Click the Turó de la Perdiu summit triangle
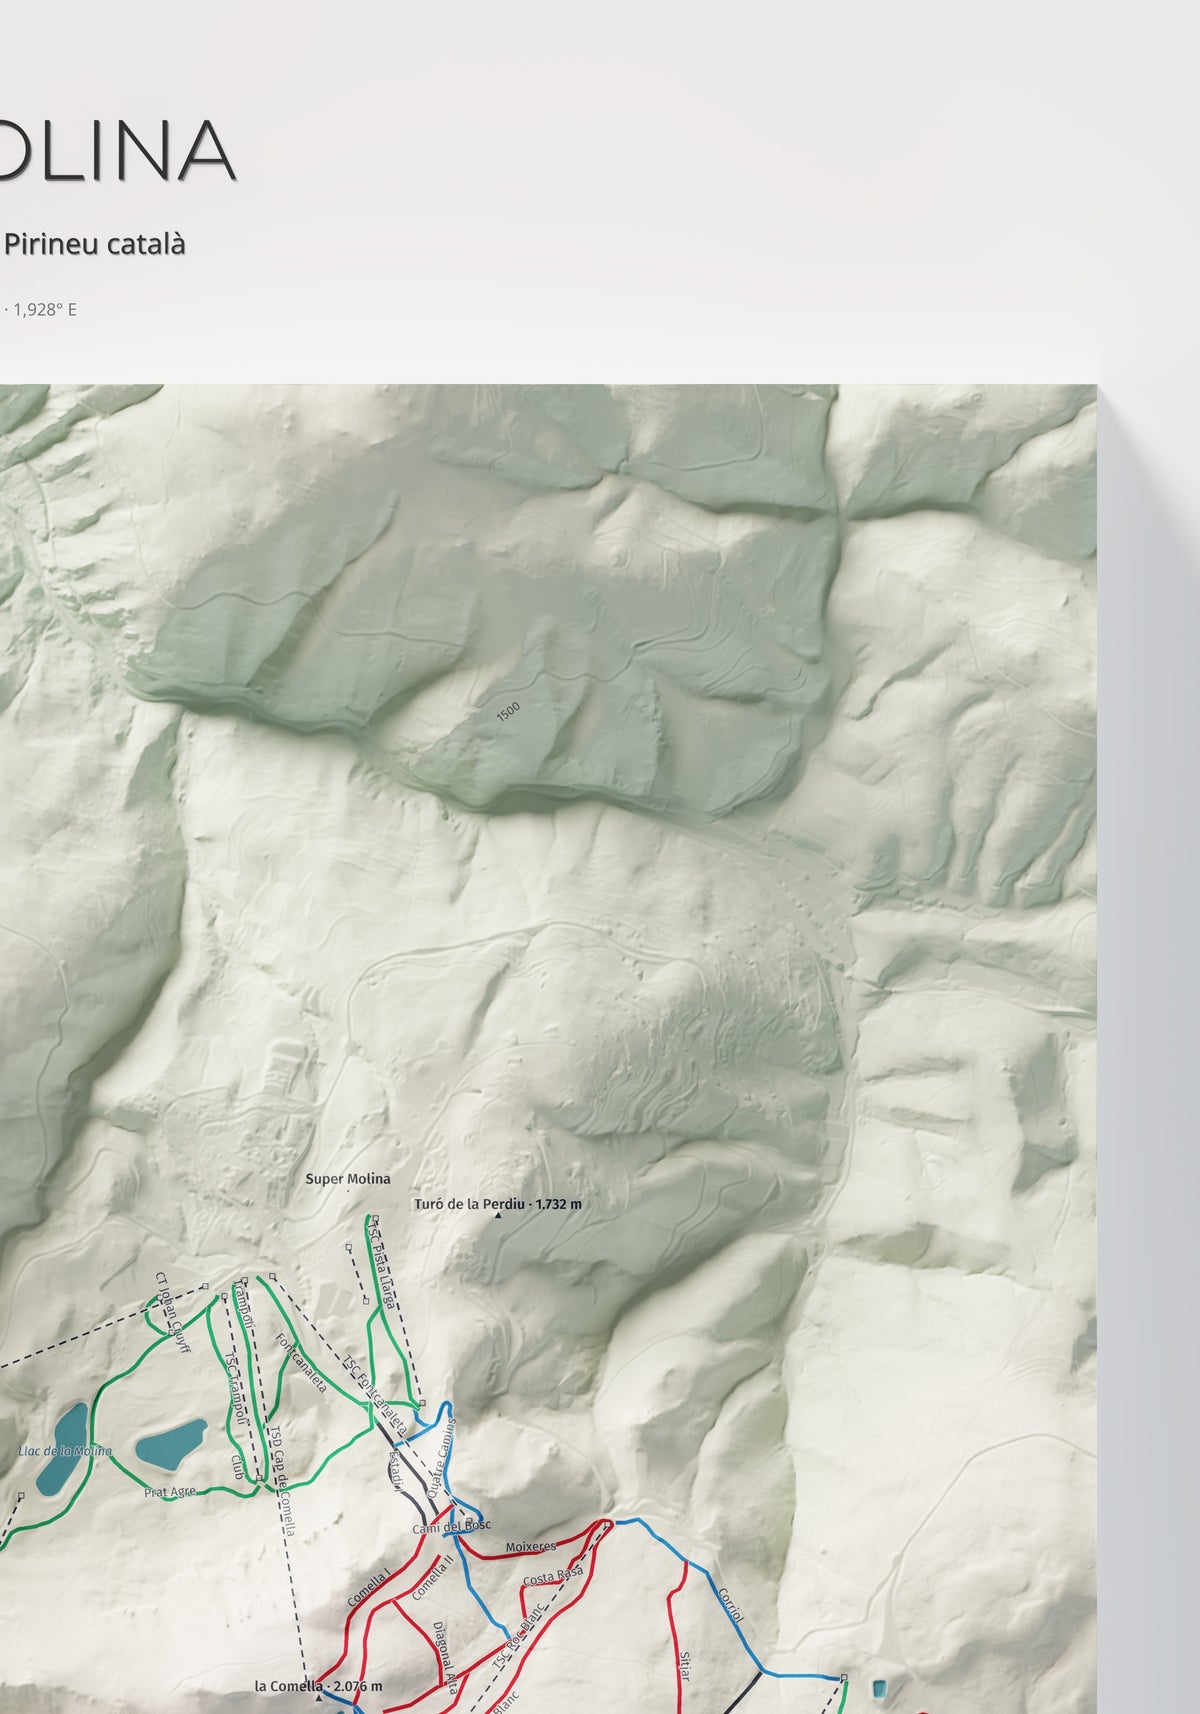The width and height of the screenshot is (1200, 1714). pyautogui.click(x=498, y=1217)
